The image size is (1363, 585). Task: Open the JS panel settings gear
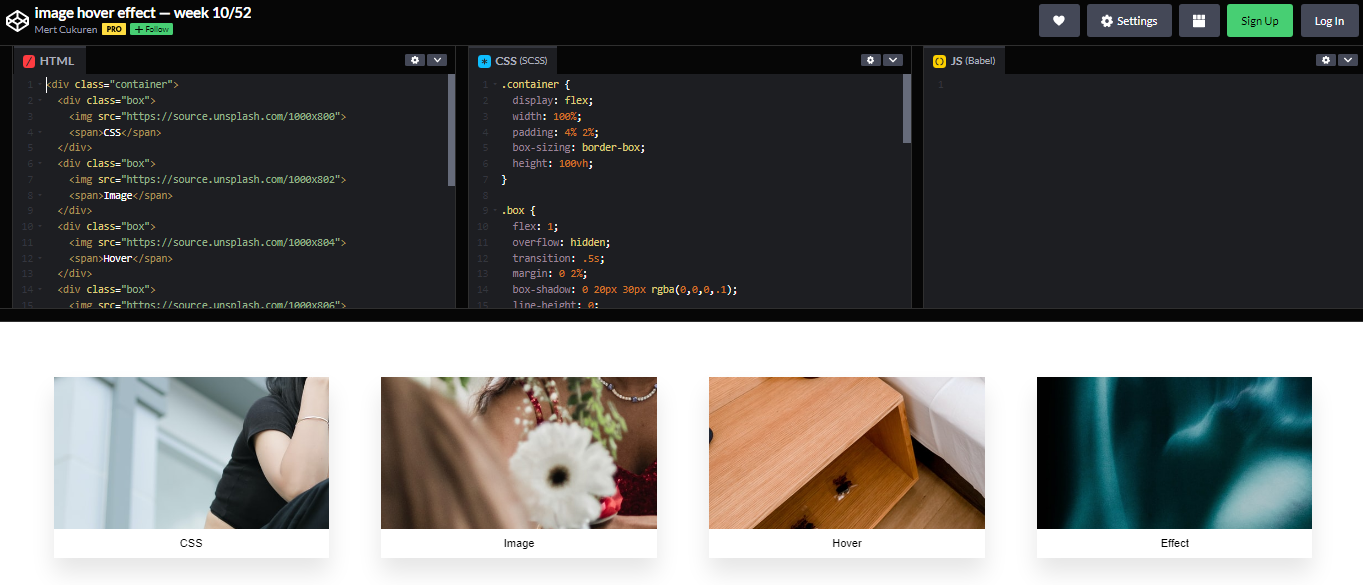point(1326,60)
